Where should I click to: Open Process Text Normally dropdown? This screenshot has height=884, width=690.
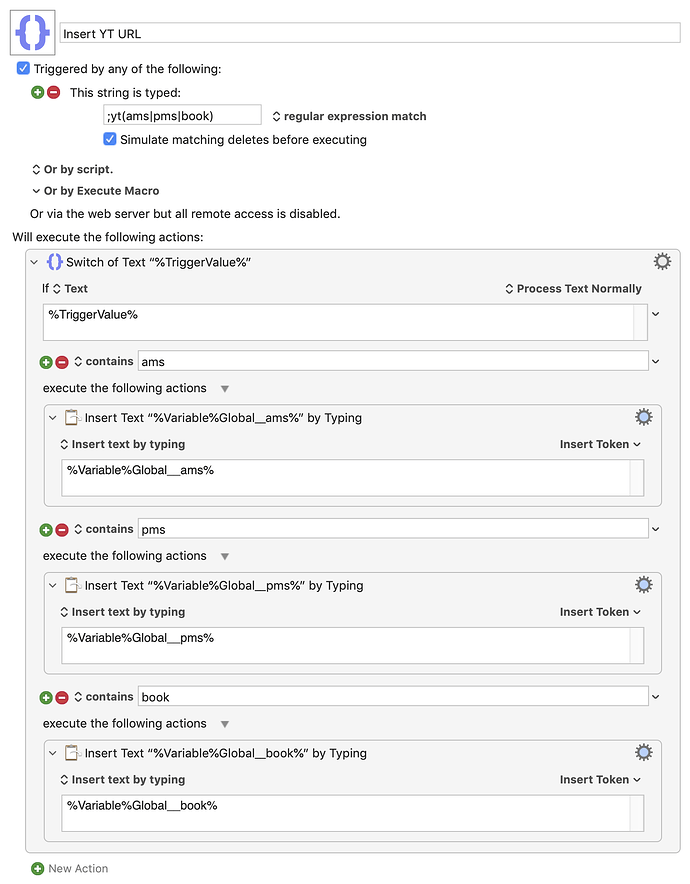[573, 289]
